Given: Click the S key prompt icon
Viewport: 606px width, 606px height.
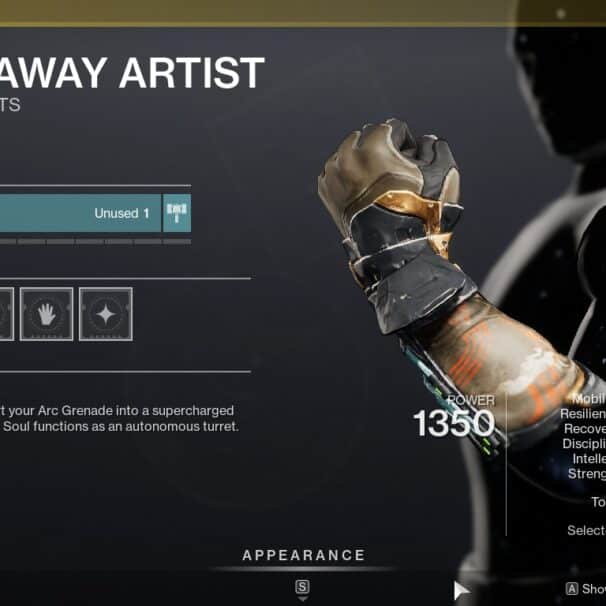Looking at the screenshot, I should (302, 587).
